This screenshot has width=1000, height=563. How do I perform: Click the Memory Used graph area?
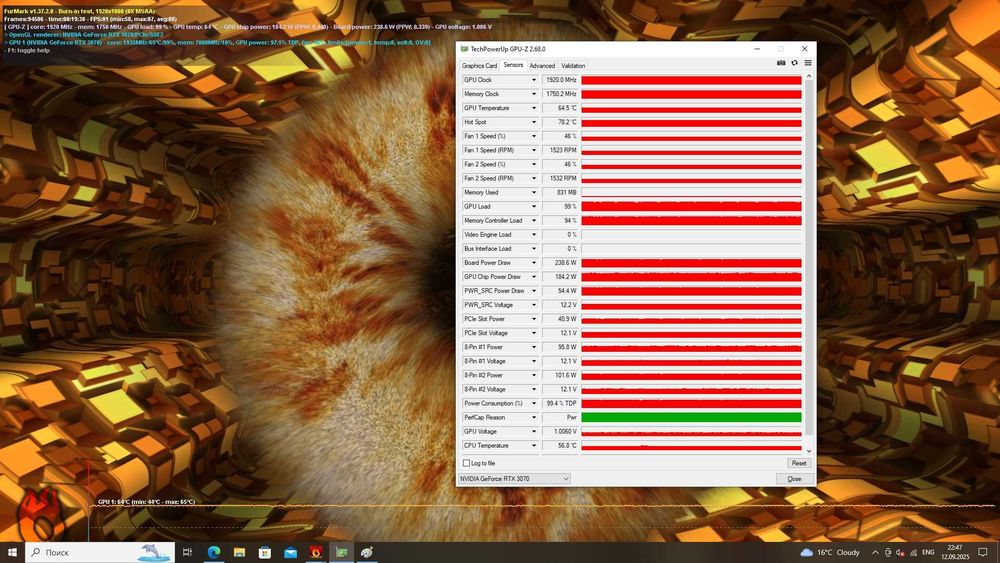(x=691, y=192)
